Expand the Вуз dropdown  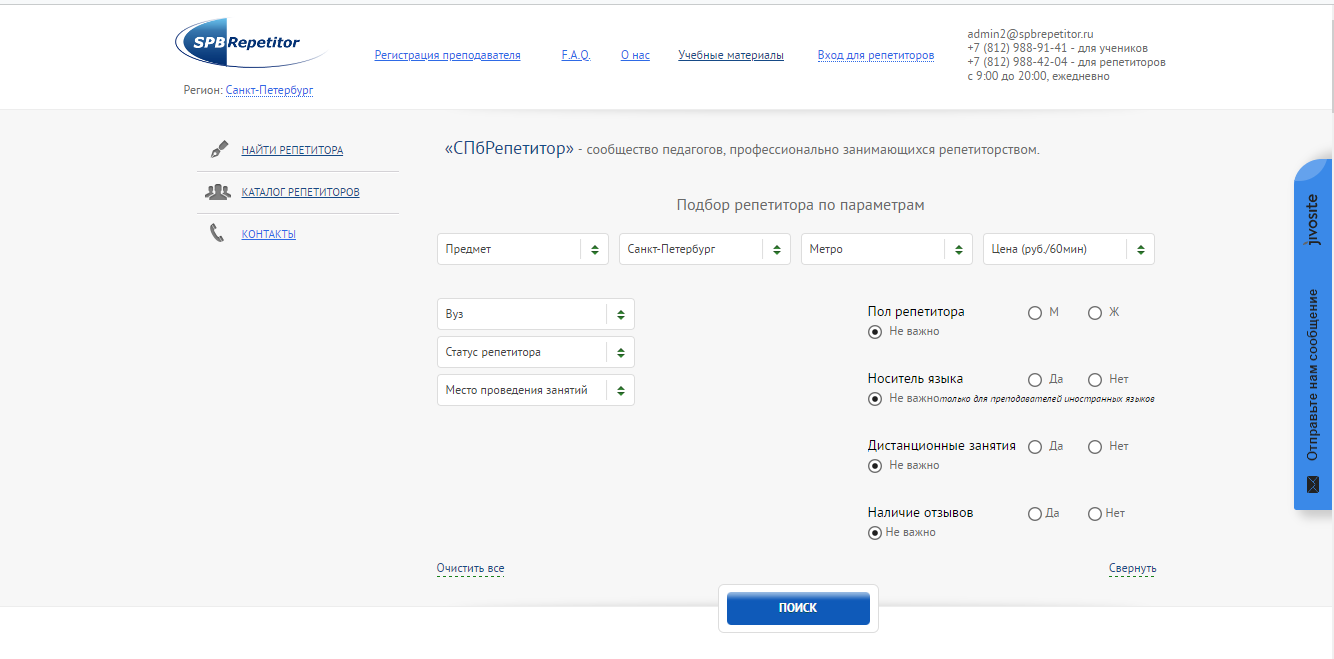point(536,314)
